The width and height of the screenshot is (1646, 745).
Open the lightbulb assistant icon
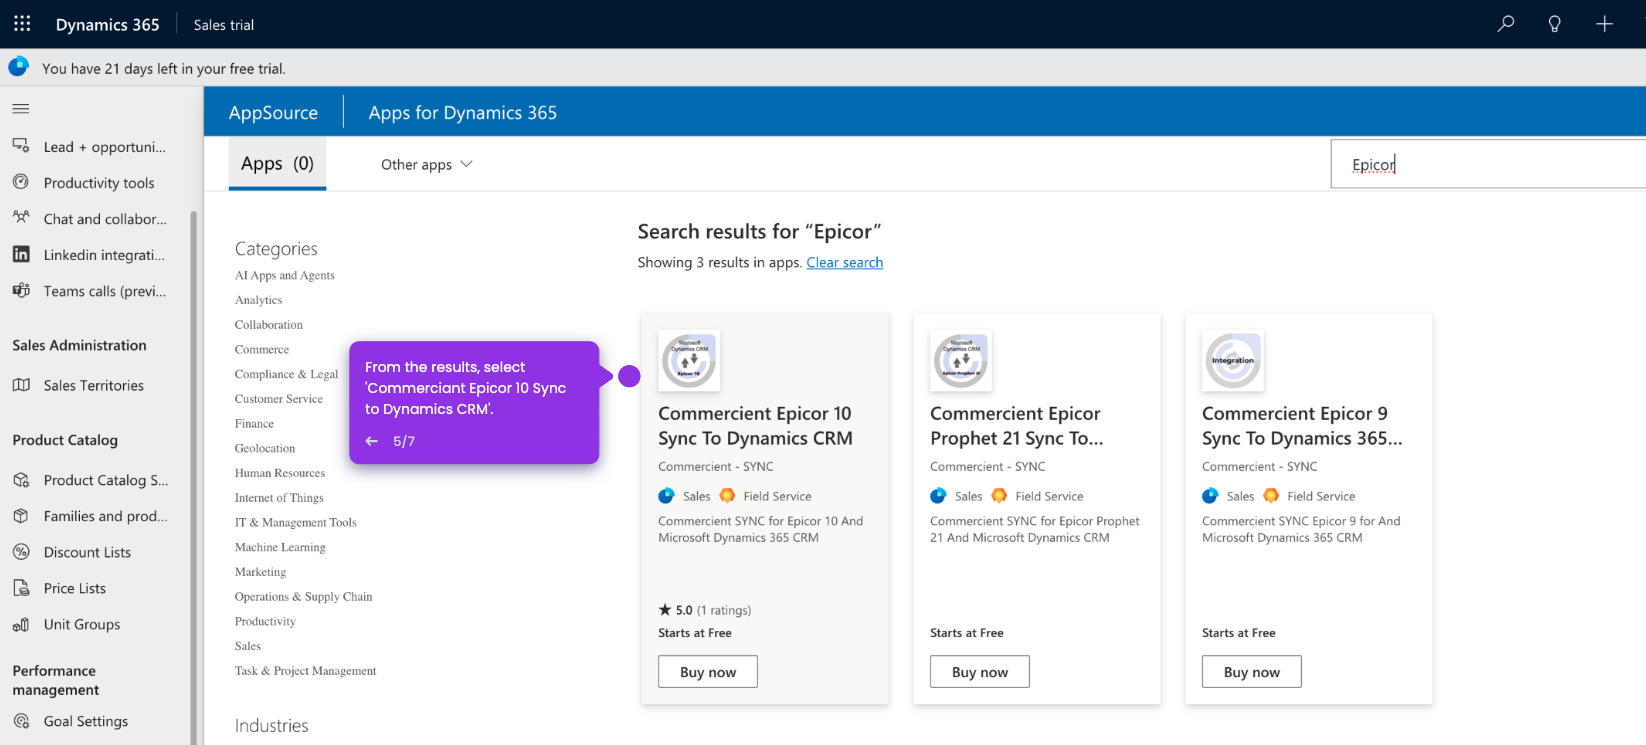click(1555, 24)
